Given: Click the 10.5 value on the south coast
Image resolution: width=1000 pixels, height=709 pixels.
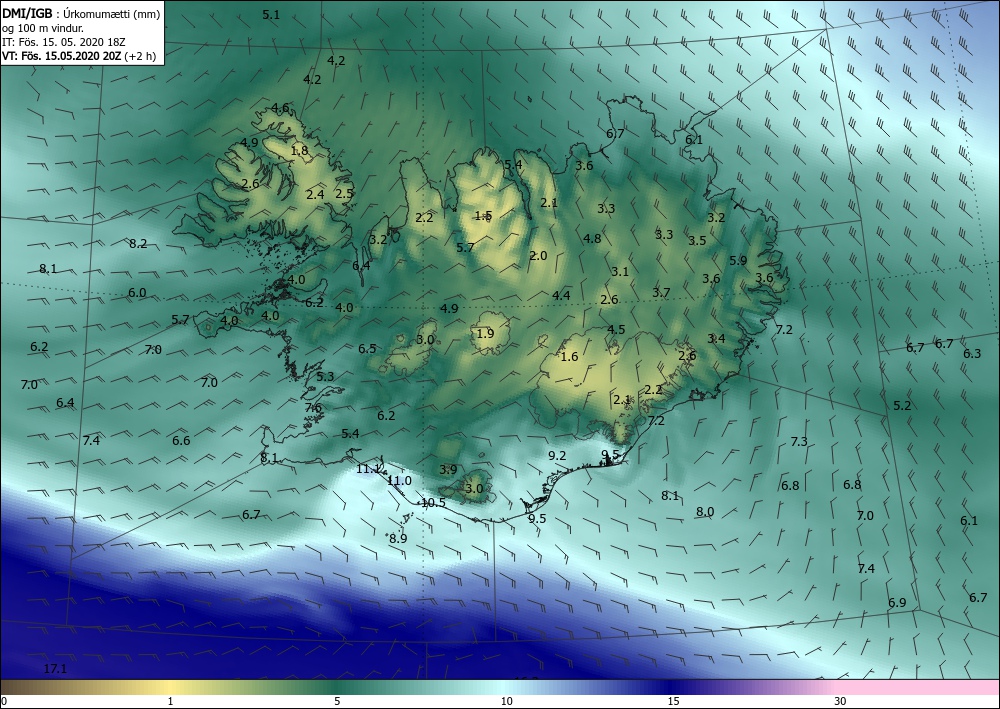Looking at the screenshot, I should (x=433, y=502).
